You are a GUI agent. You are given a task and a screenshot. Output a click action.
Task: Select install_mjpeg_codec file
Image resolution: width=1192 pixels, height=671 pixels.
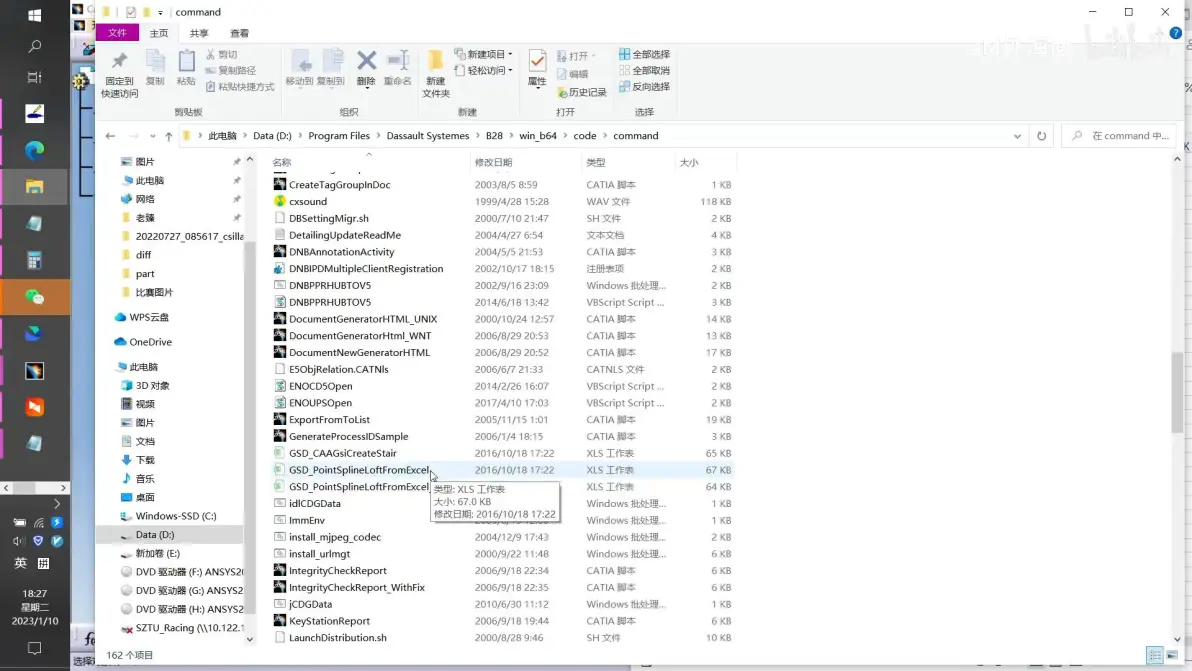(x=334, y=537)
